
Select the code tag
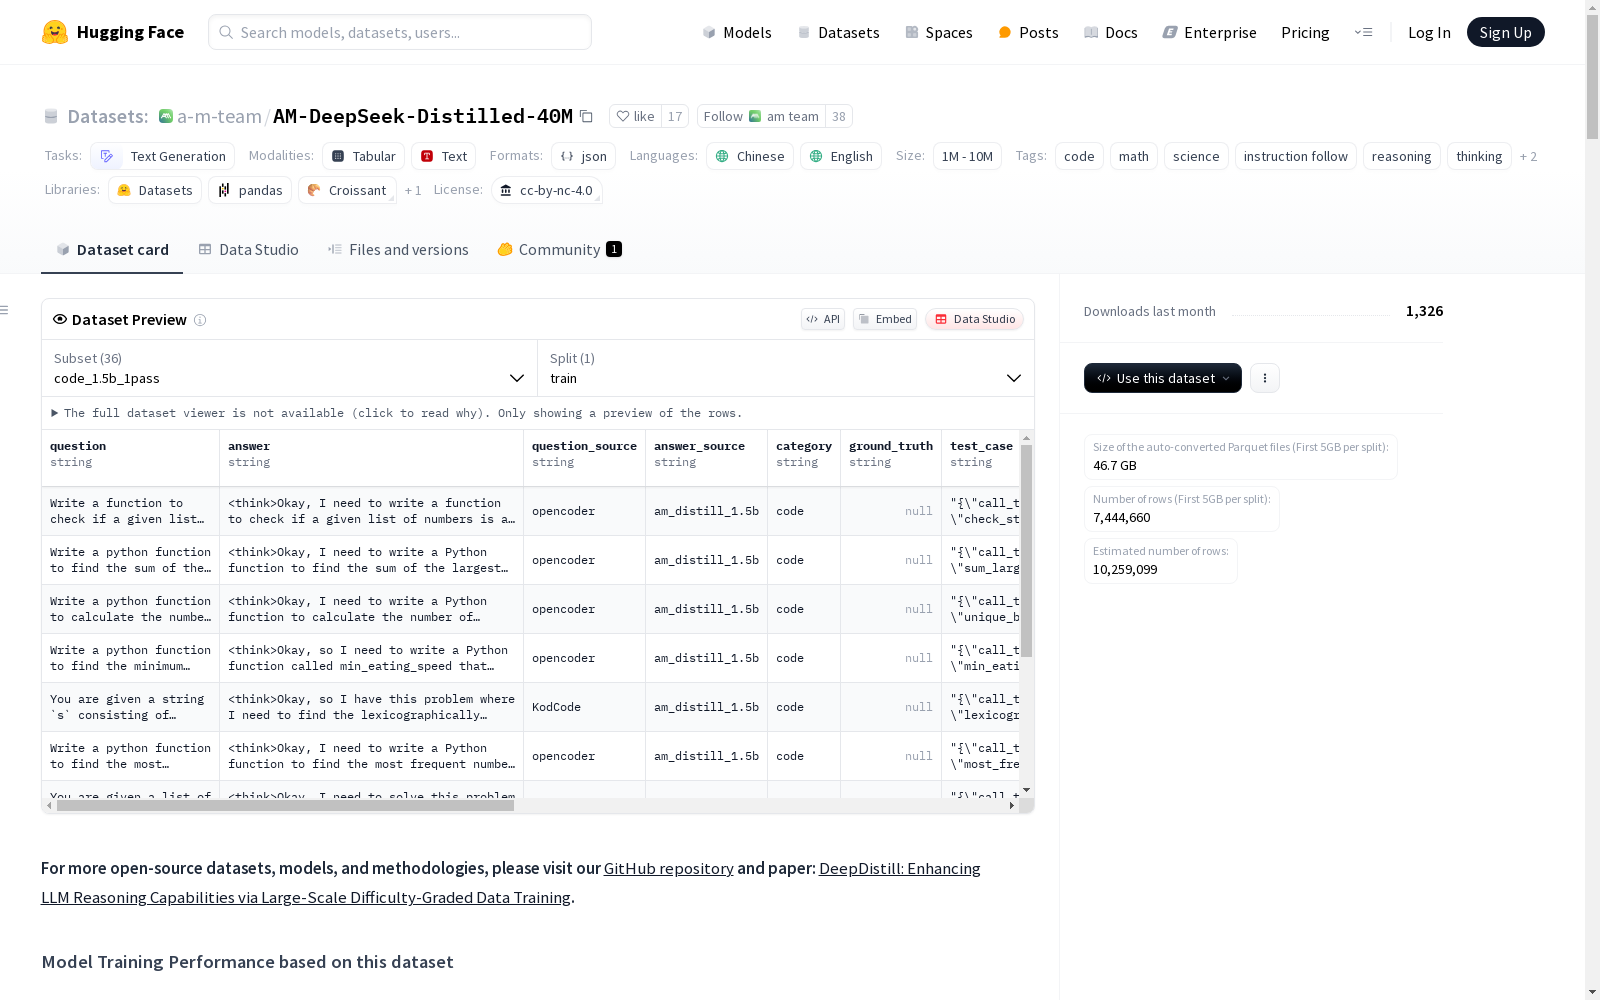click(1079, 156)
